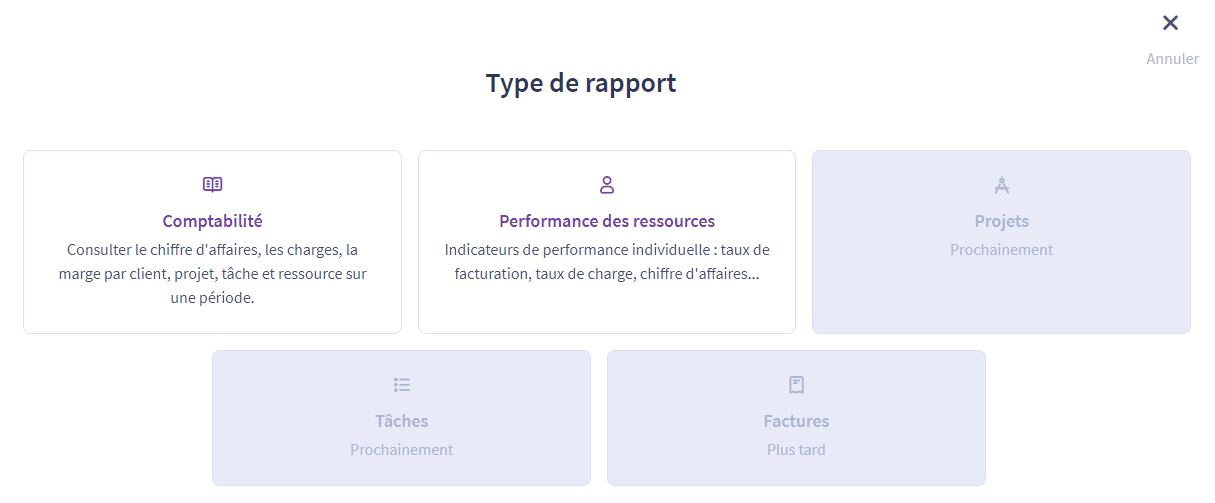Click the Type de rapport heading
1215x503 pixels.
pyautogui.click(x=581, y=83)
